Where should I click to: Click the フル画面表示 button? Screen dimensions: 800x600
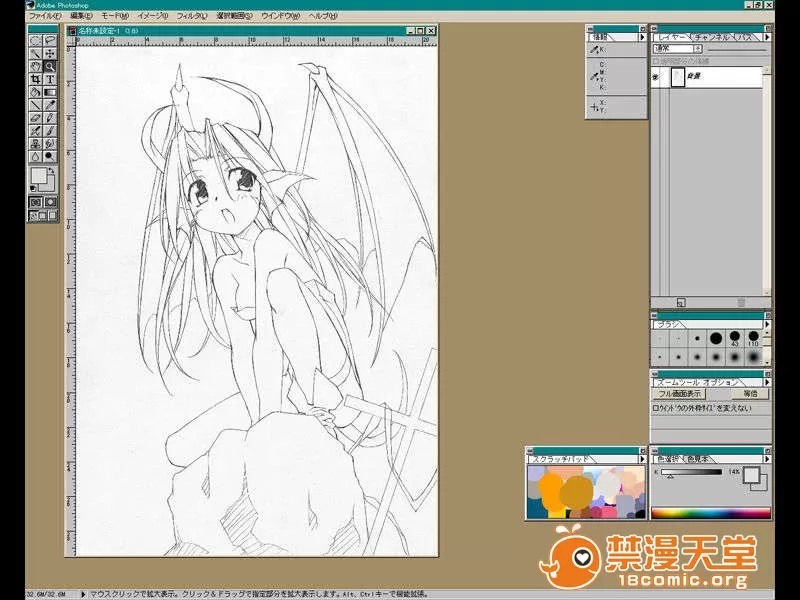pyautogui.click(x=679, y=394)
